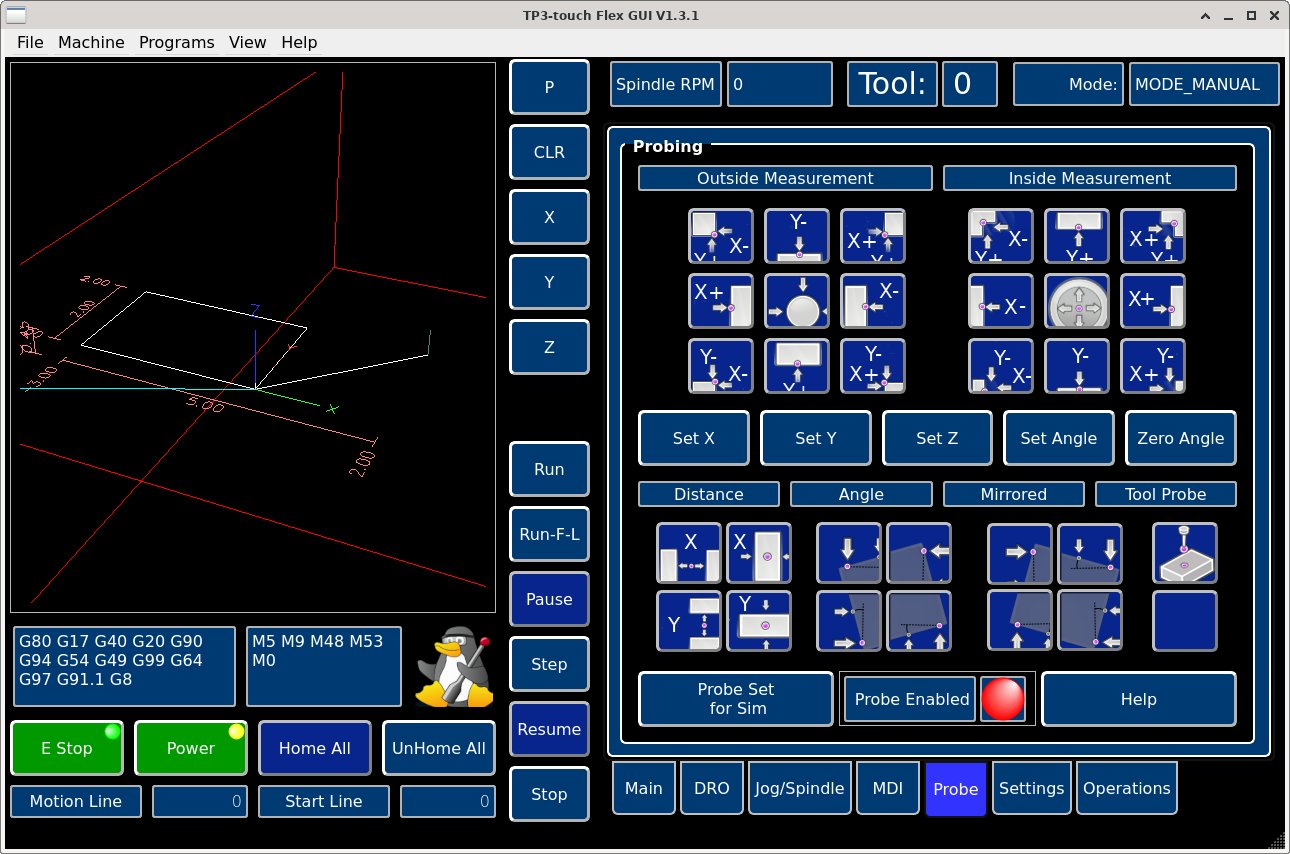1290x854 pixels.
Task: Click the LinuxCNC penguin mascot icon
Action: (455, 667)
